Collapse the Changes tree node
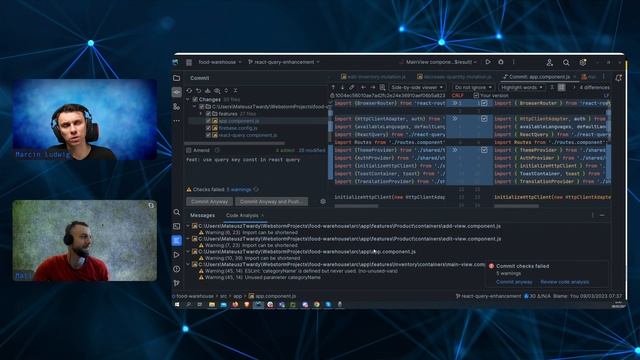This screenshot has width=640, height=360. point(188,100)
